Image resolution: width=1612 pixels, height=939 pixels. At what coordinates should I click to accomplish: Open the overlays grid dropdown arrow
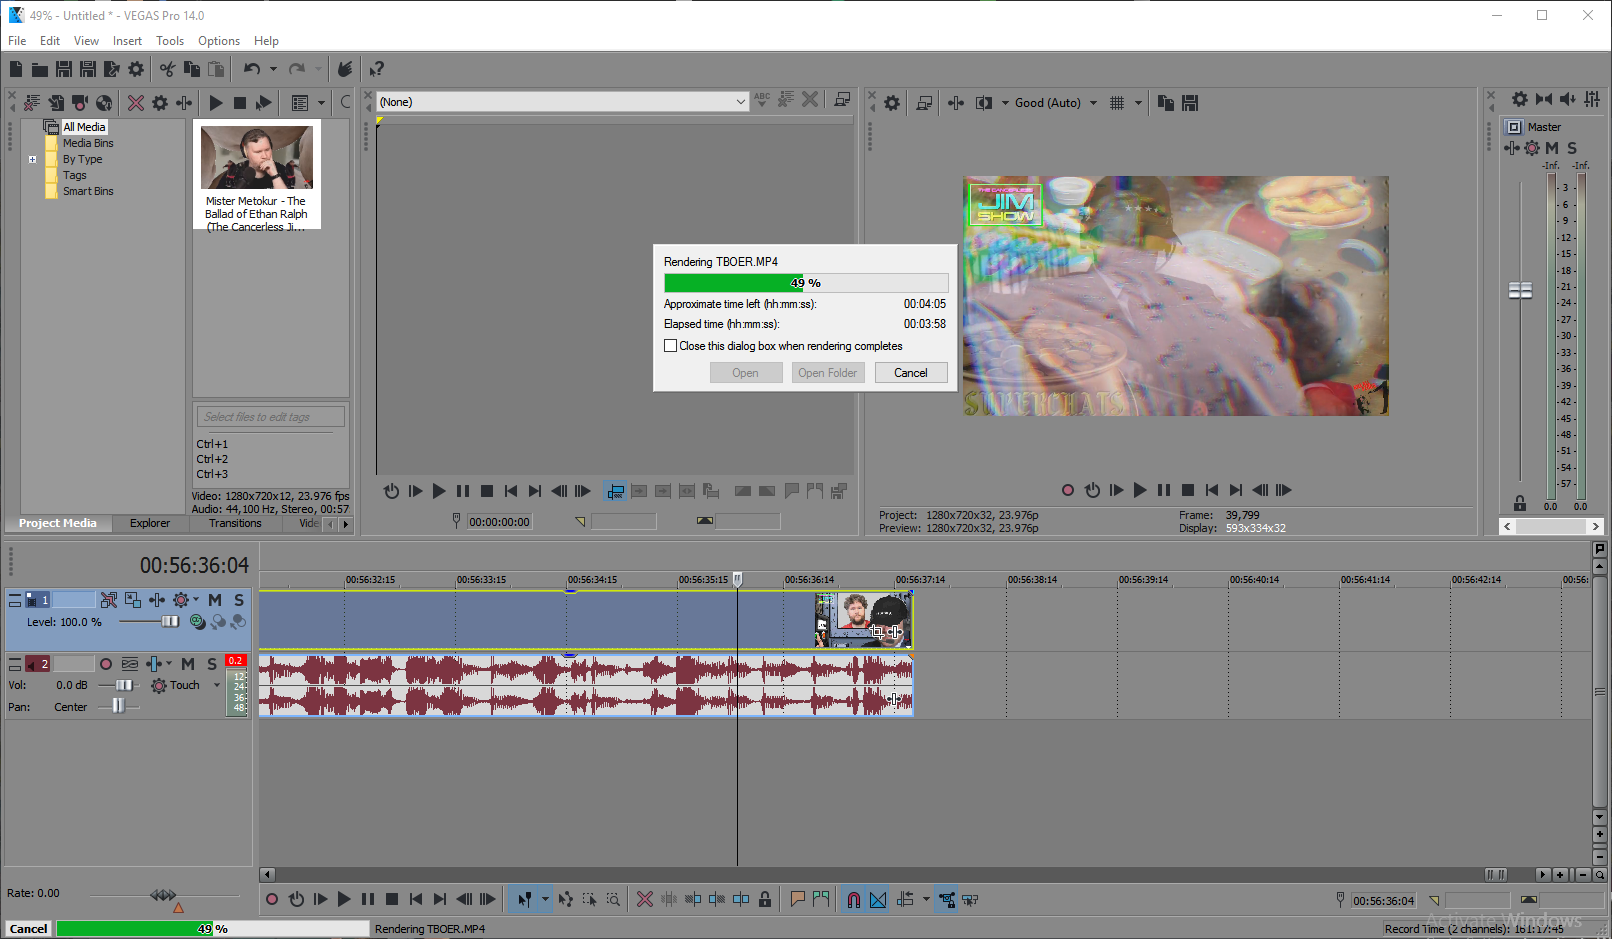(1138, 103)
